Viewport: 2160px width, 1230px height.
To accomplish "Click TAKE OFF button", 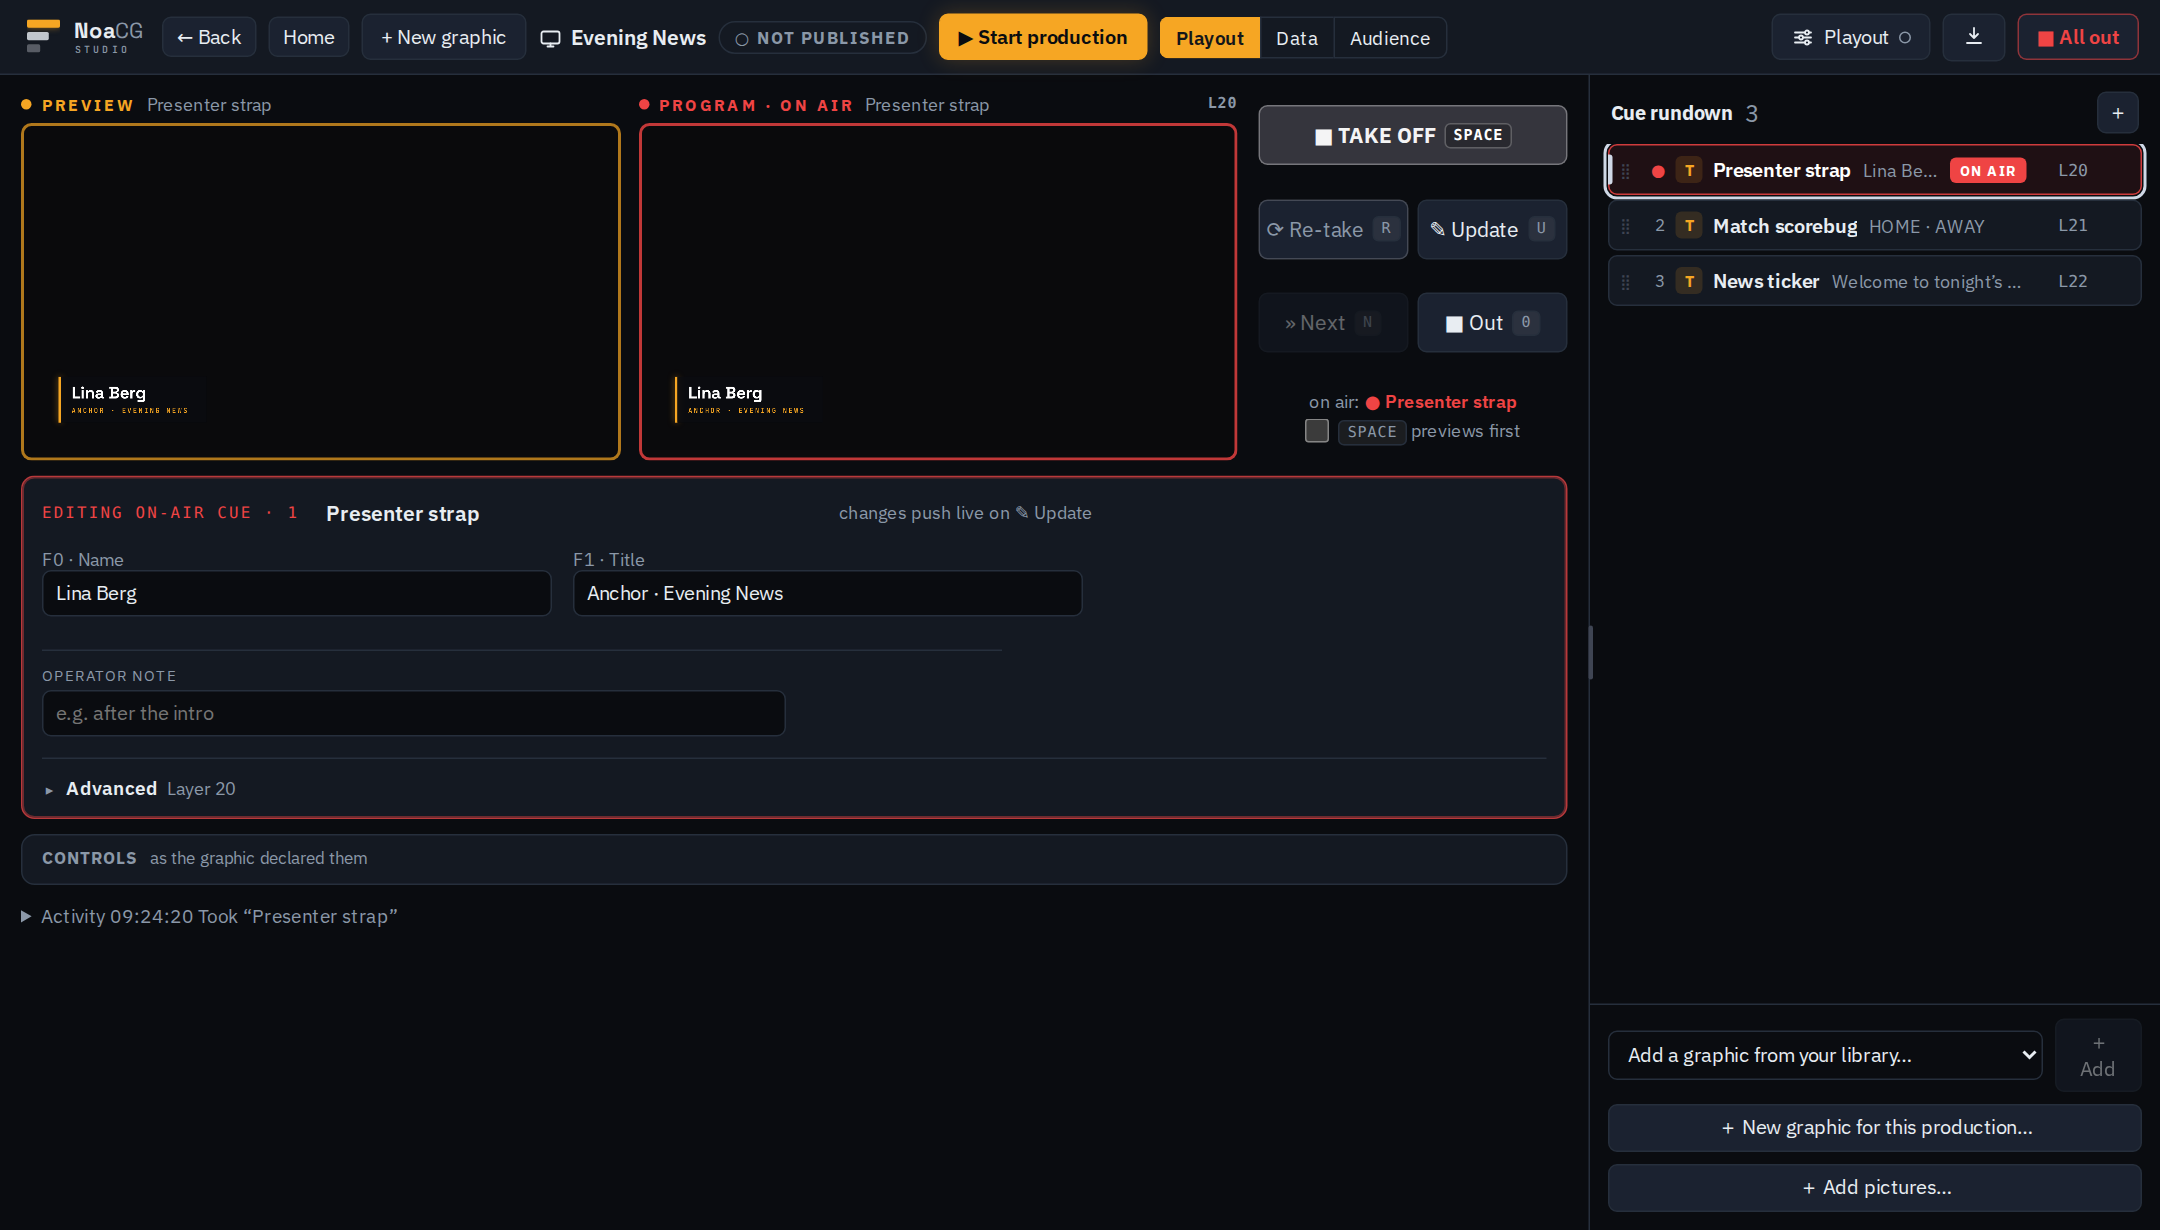I will pos(1412,135).
